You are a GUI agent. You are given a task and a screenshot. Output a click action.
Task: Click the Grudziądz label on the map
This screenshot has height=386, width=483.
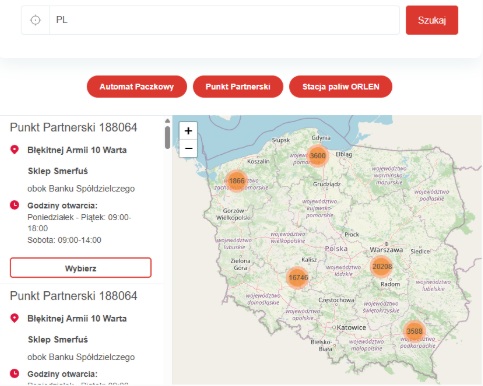(327, 184)
